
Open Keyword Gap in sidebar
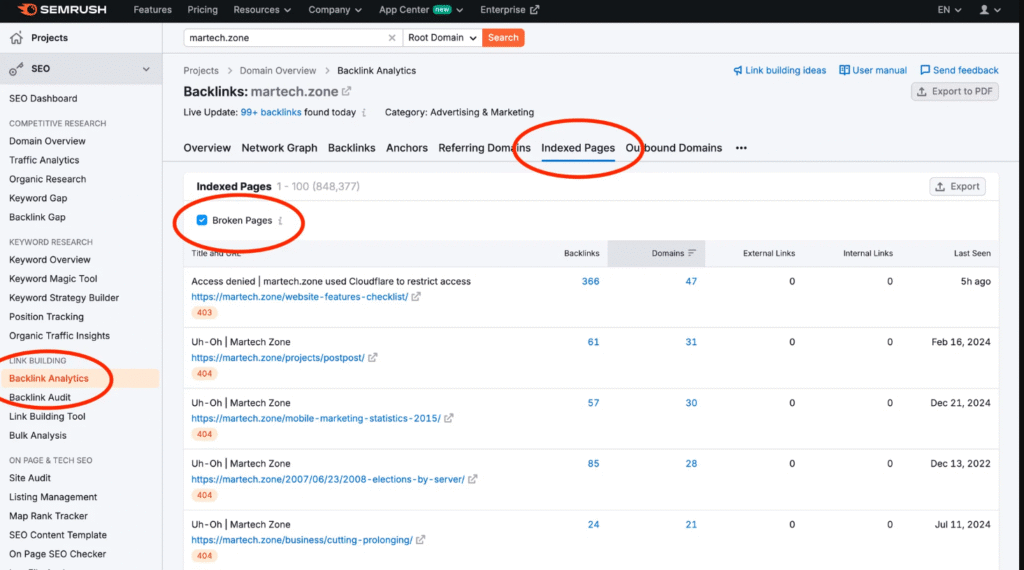[38, 198]
